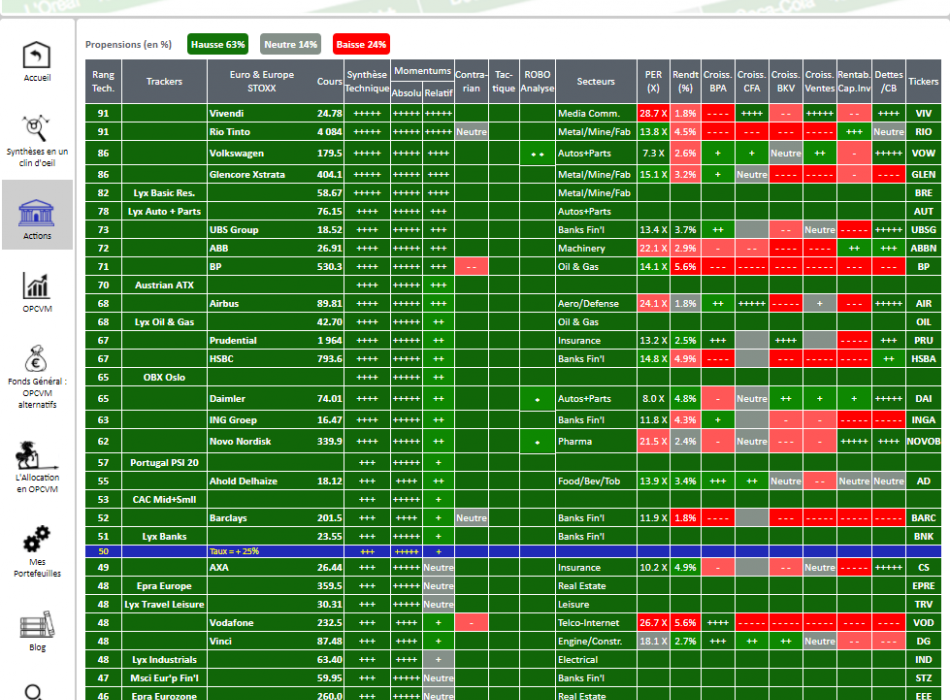Click the PER (X) column header

click(x=653, y=81)
